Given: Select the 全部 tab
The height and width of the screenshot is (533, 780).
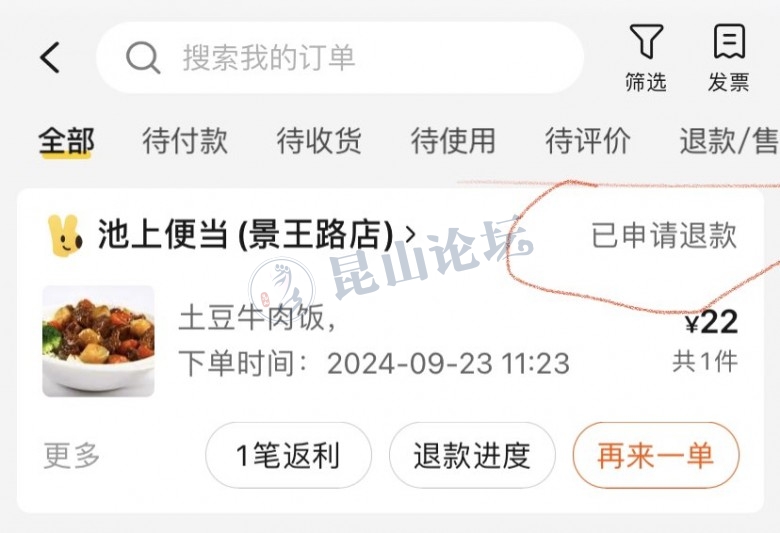Looking at the screenshot, I should (x=66, y=141).
